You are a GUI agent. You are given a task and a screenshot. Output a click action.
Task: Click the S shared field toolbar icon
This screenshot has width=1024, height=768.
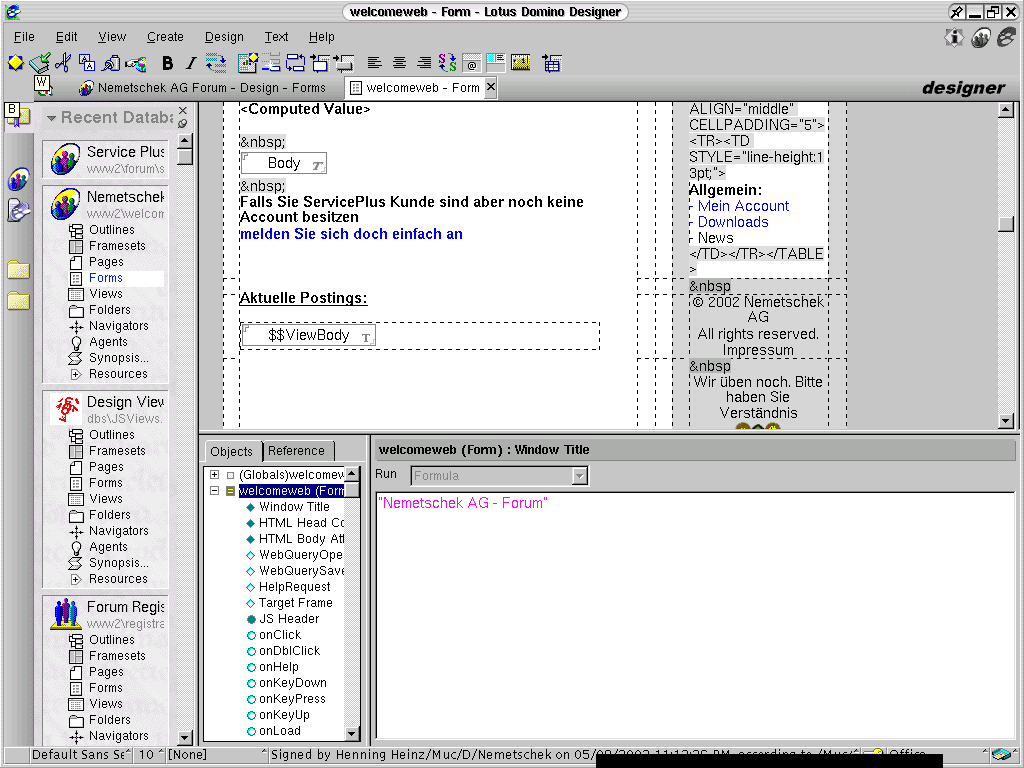[x=447, y=63]
